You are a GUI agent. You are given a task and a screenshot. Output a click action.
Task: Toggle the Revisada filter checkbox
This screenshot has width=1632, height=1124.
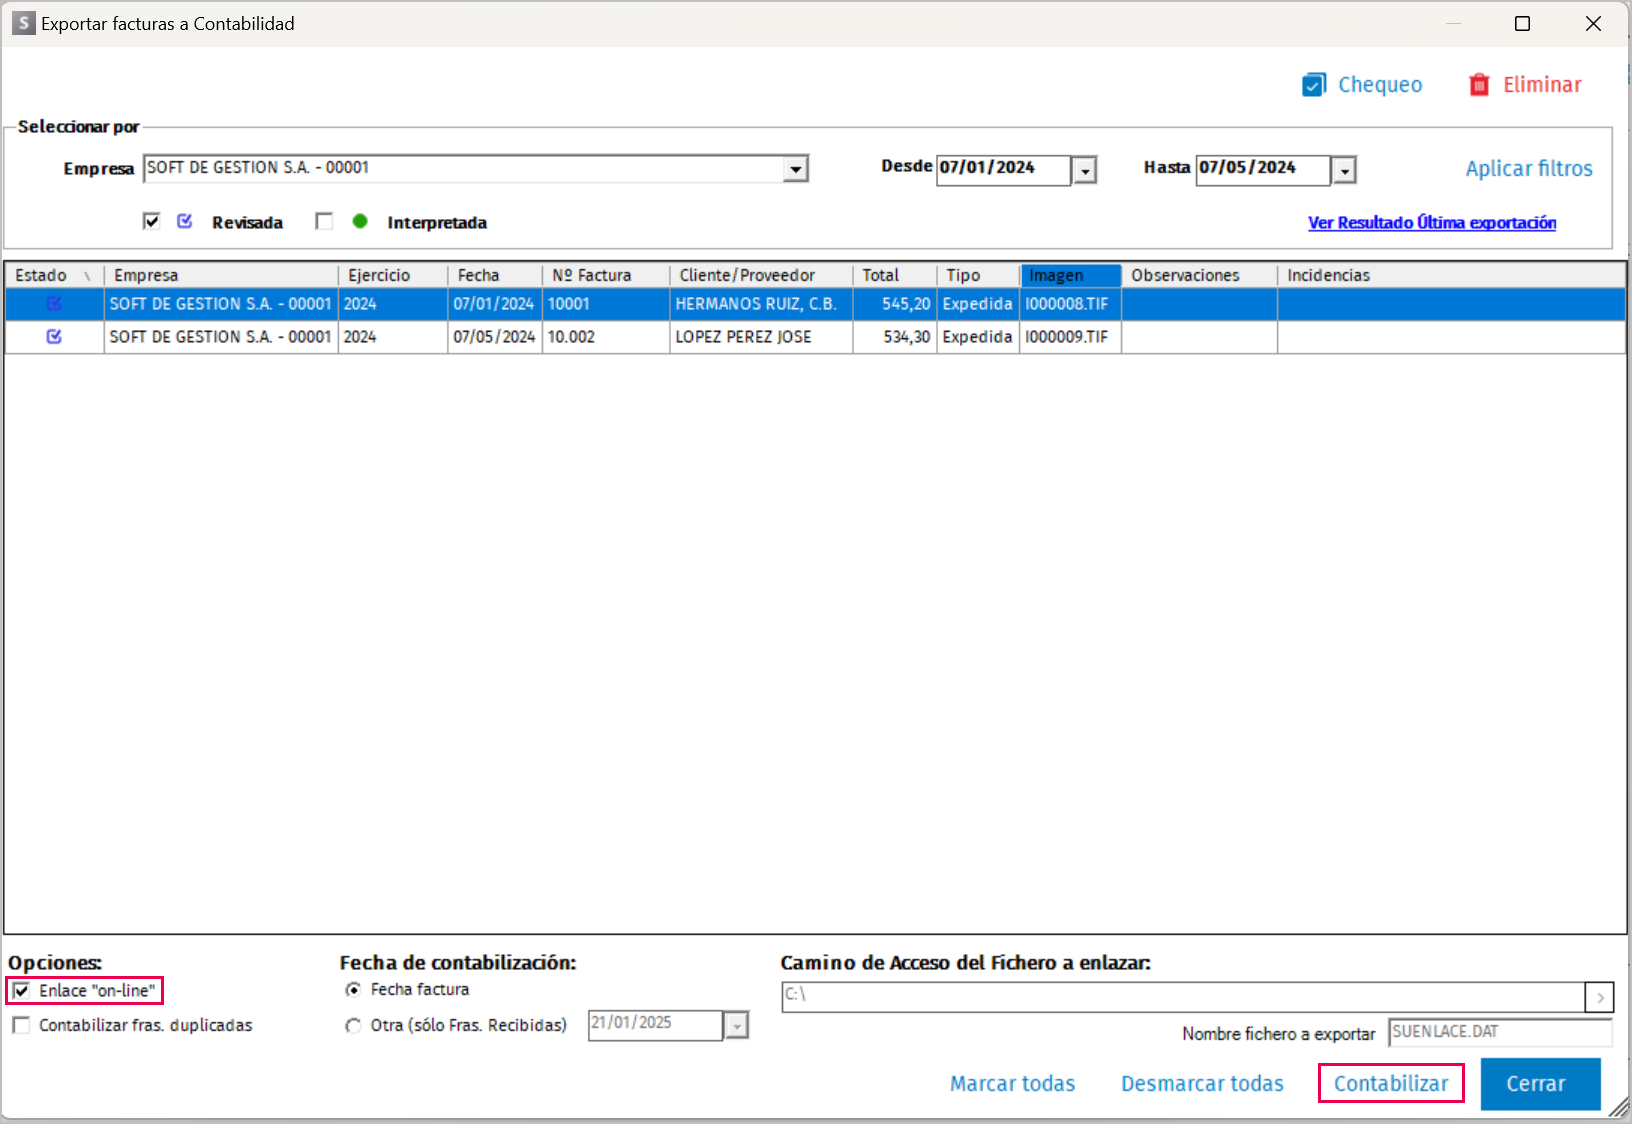click(x=152, y=221)
